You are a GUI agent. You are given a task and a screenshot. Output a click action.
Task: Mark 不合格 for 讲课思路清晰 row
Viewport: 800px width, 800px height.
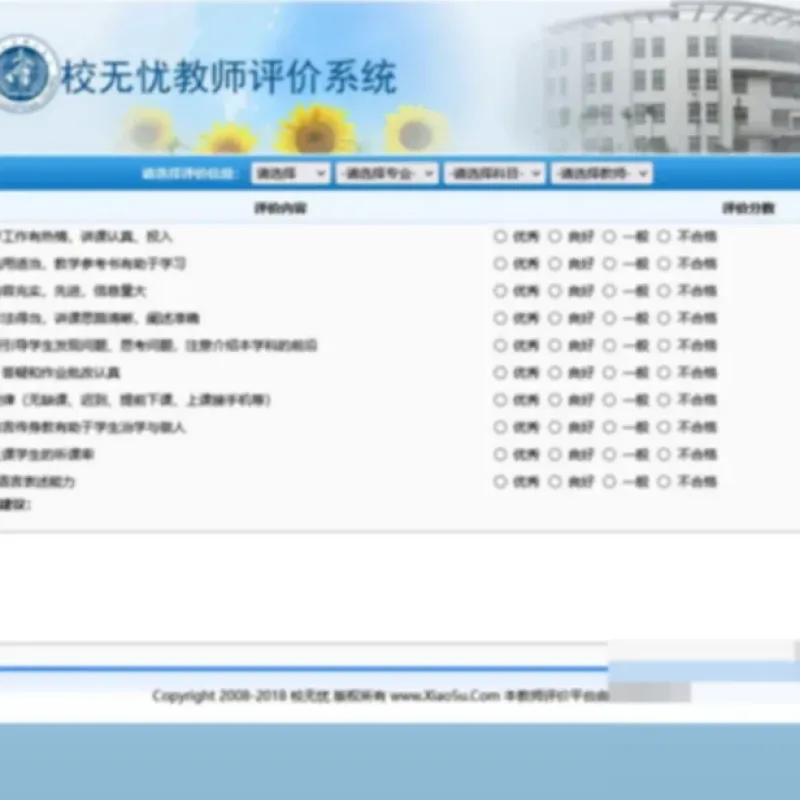[x=663, y=318]
